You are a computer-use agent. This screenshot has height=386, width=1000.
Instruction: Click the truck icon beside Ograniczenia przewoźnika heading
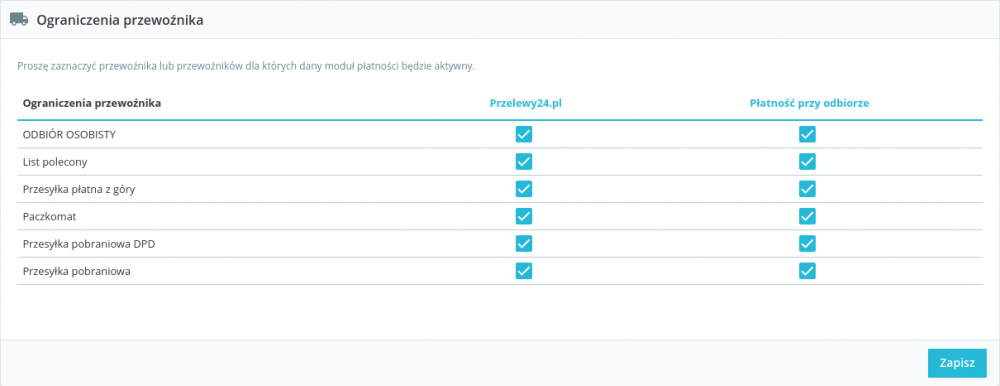pyautogui.click(x=19, y=20)
